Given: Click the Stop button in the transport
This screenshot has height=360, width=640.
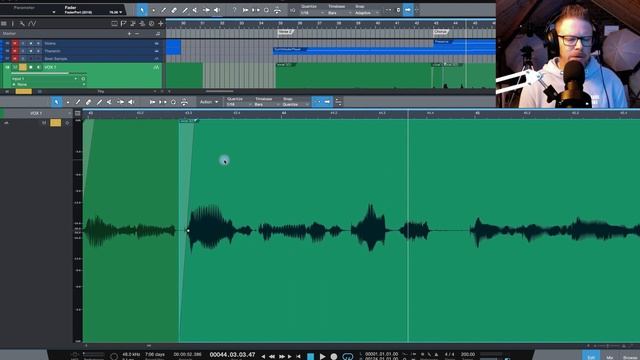Looking at the screenshot, I should (x=311, y=357).
